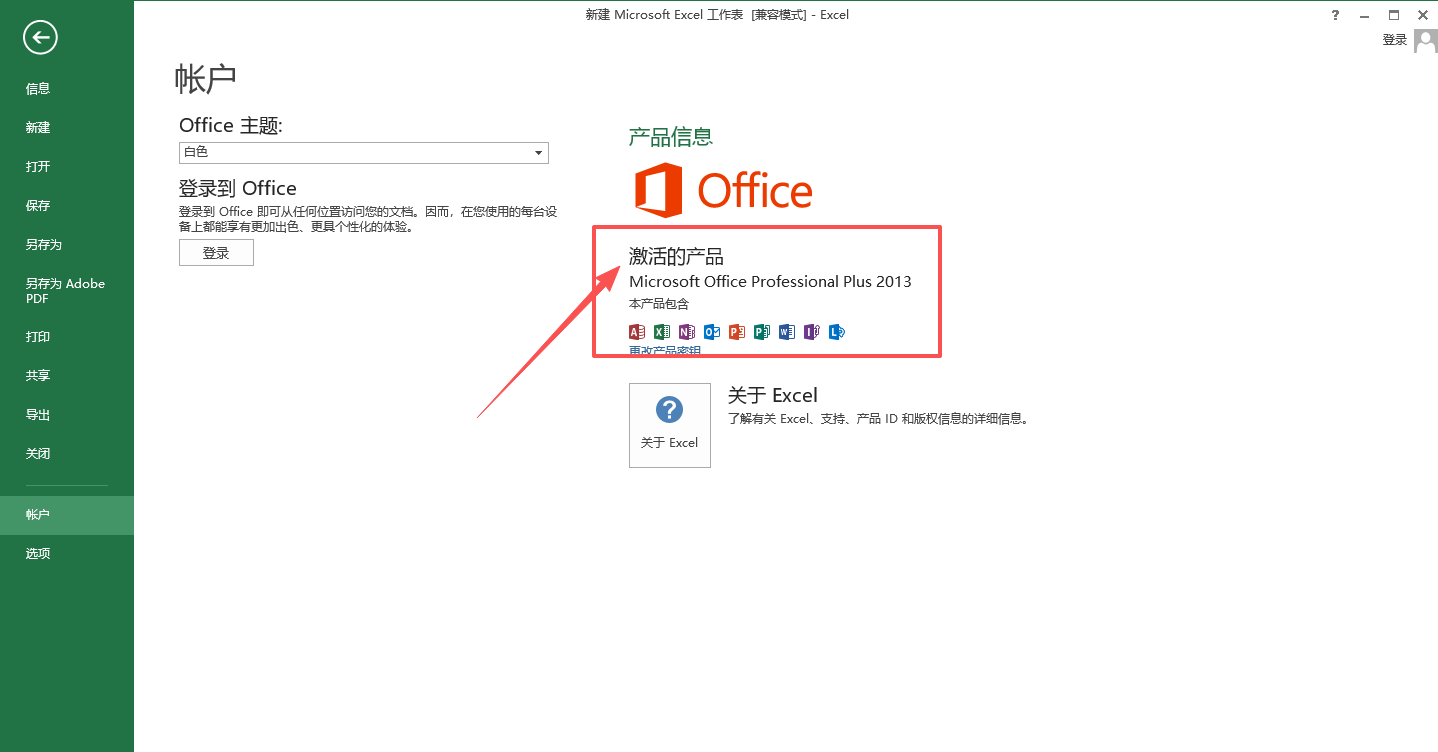This screenshot has height=752, width=1438.
Task: Open the OneNote product icon
Action: click(686, 331)
